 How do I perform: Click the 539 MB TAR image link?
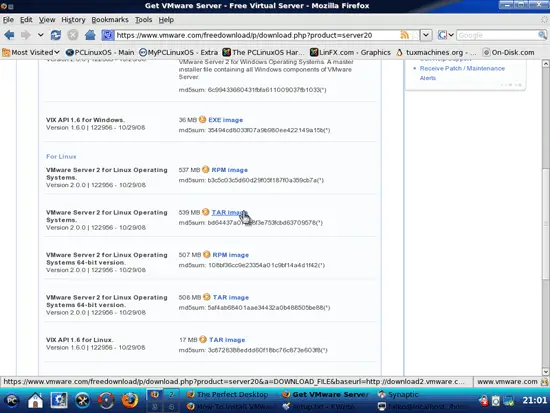229,212
